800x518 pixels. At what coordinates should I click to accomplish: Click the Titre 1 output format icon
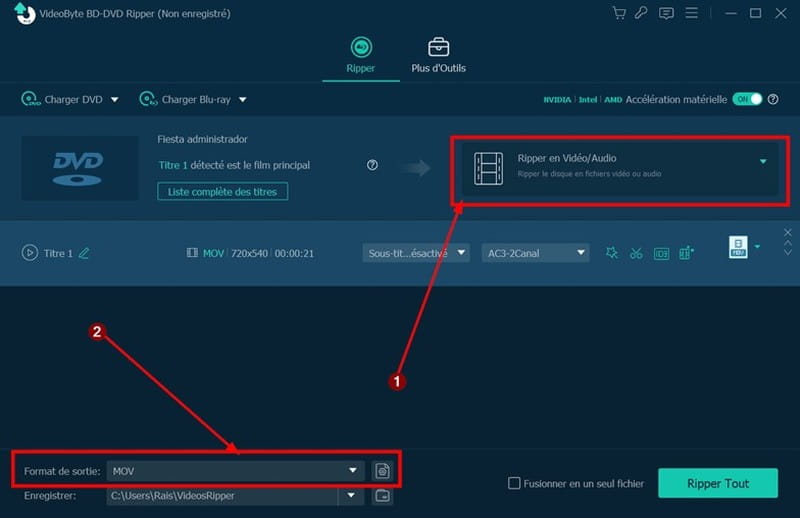(738, 247)
